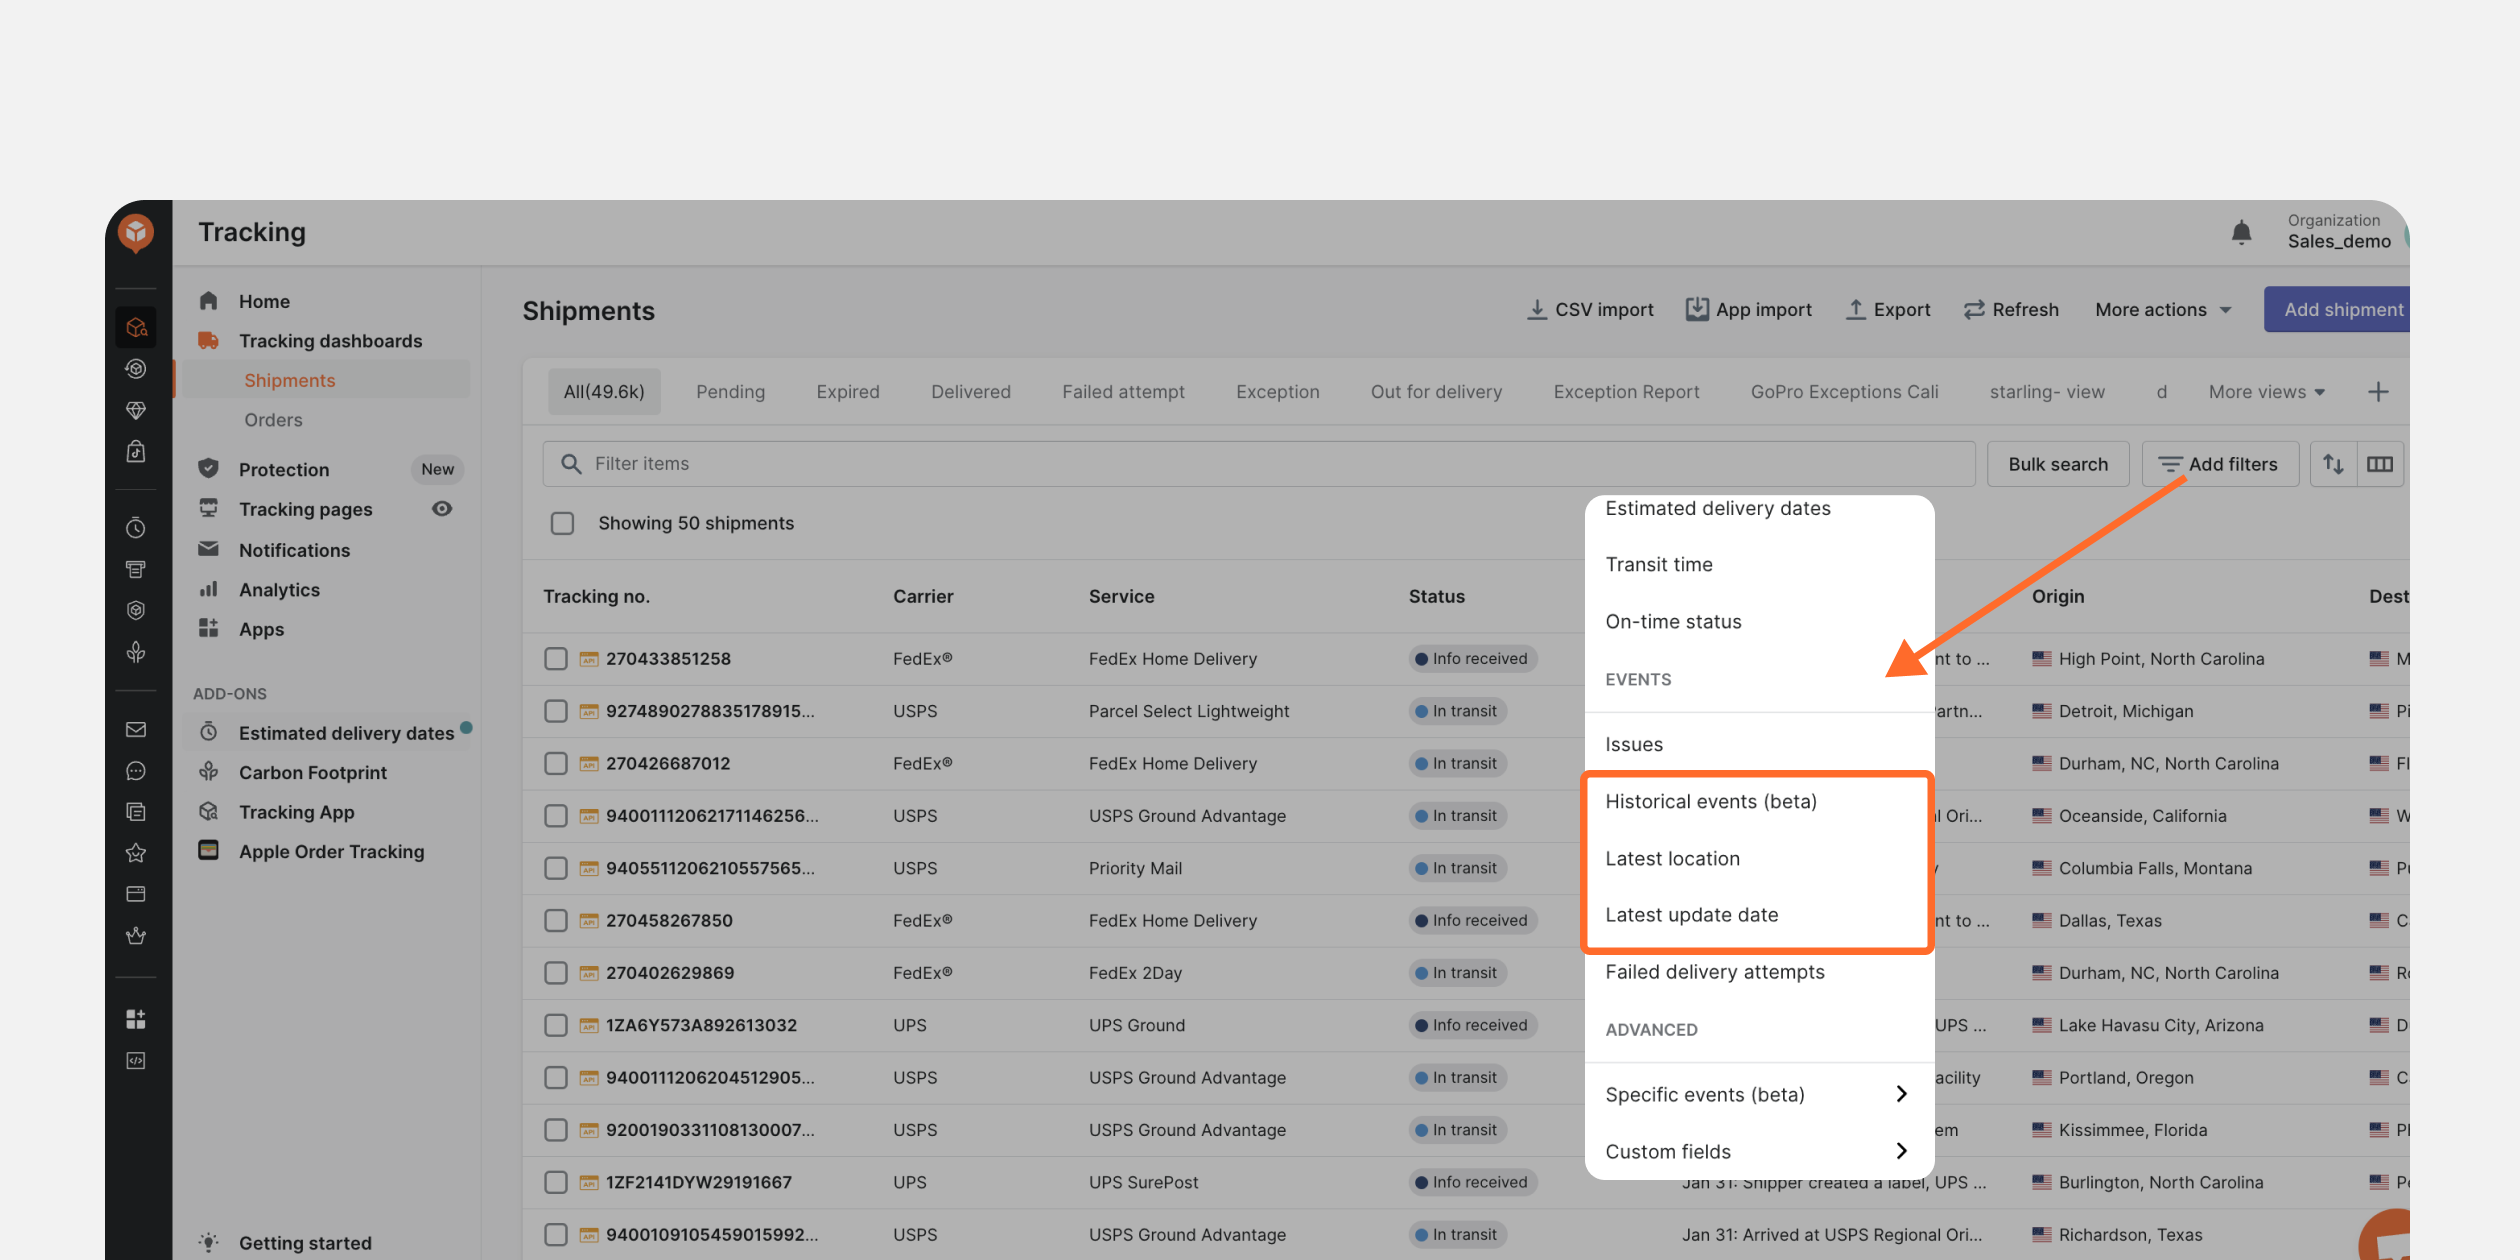Click the sort arrows icon
The width and height of the screenshot is (2520, 1260).
pyautogui.click(x=2333, y=464)
